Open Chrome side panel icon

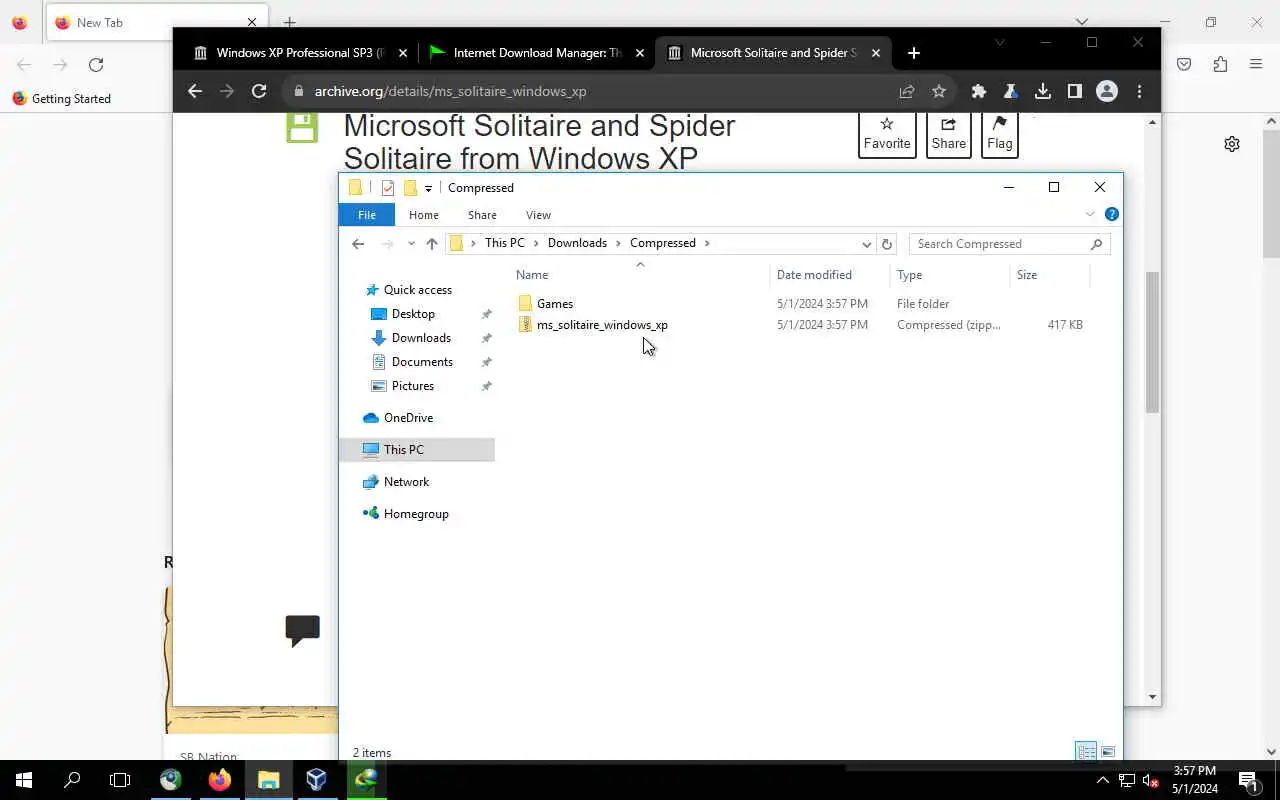pyautogui.click(x=1075, y=91)
